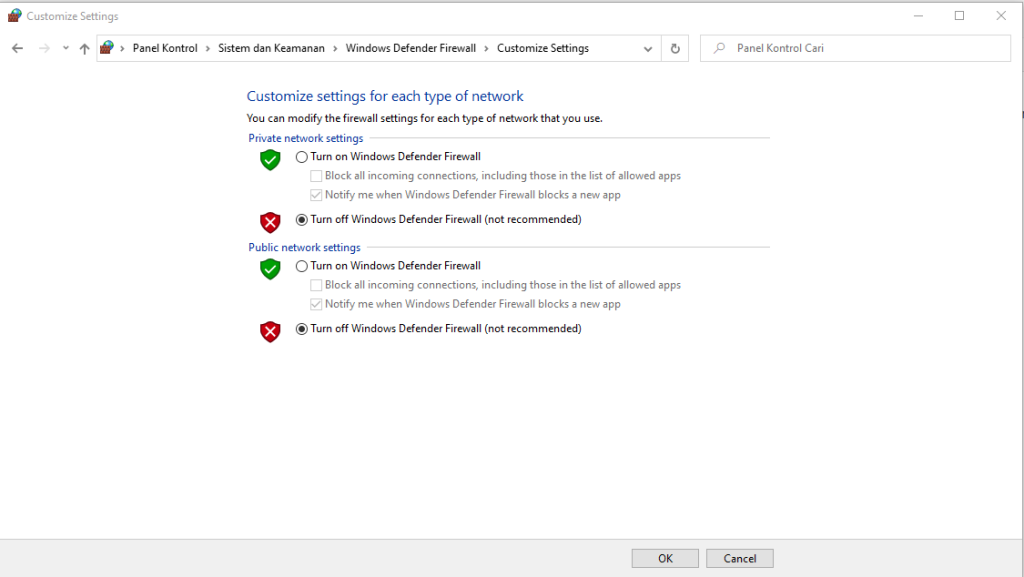The height and width of the screenshot is (577, 1024).
Task: Click the Back arrow navigation button
Action: 17,48
